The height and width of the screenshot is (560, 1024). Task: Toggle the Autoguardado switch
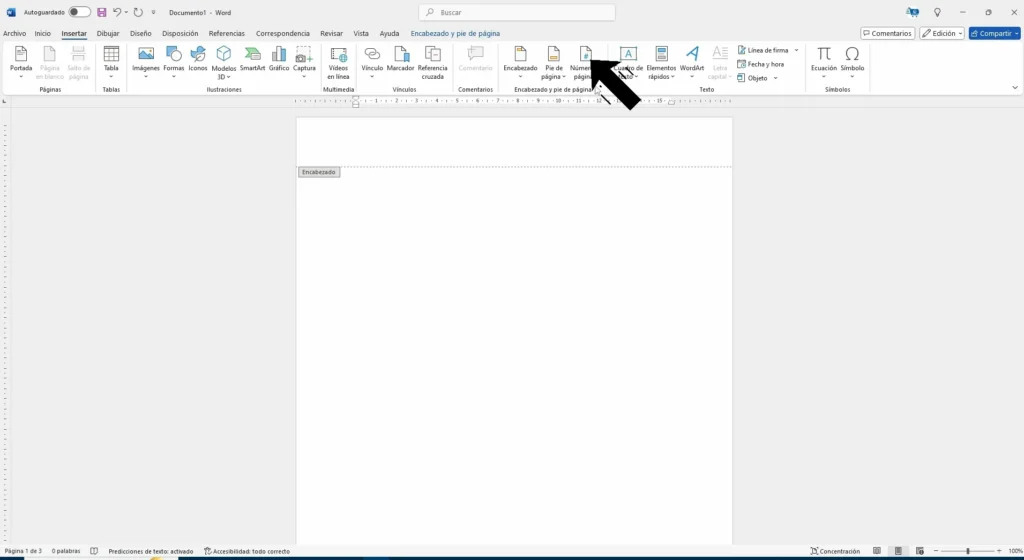[x=79, y=12]
